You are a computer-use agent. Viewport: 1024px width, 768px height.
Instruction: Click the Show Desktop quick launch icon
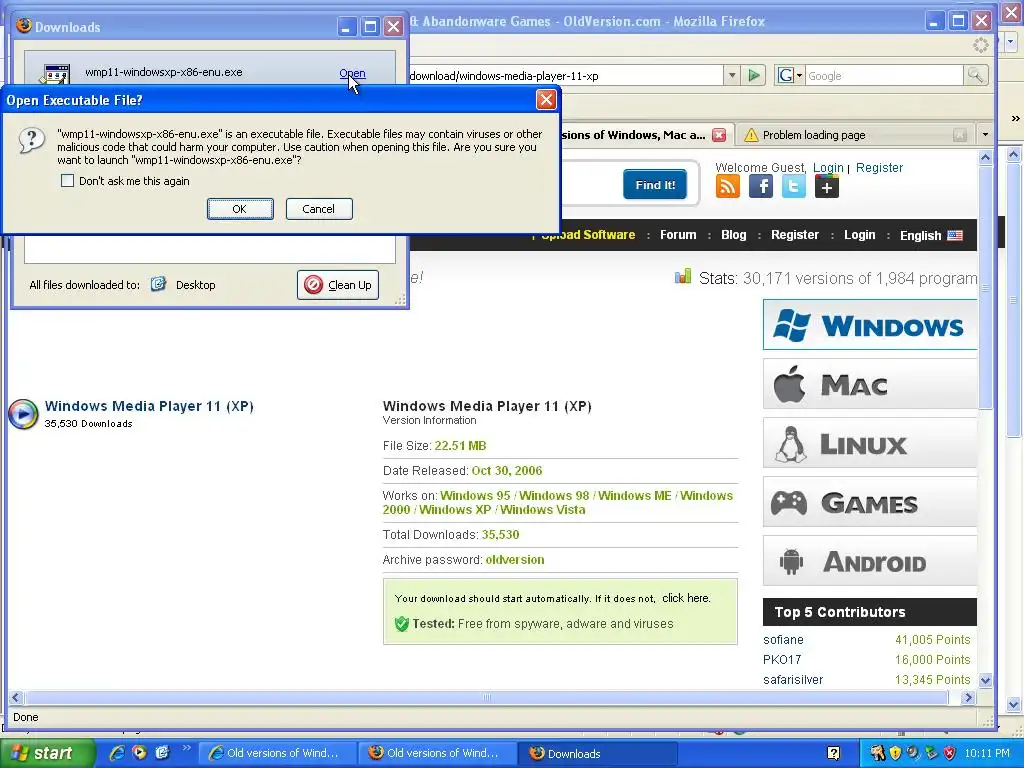pyautogui.click(x=162, y=753)
